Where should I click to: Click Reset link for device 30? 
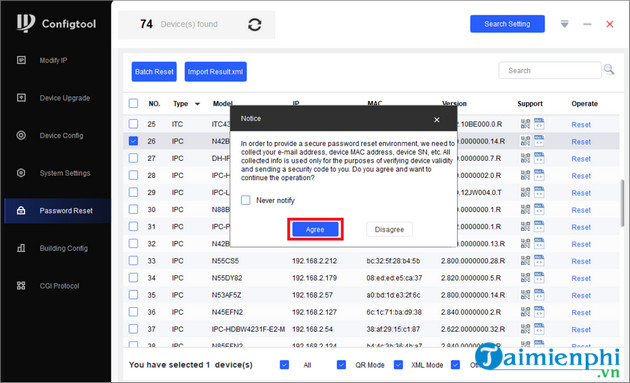581,210
